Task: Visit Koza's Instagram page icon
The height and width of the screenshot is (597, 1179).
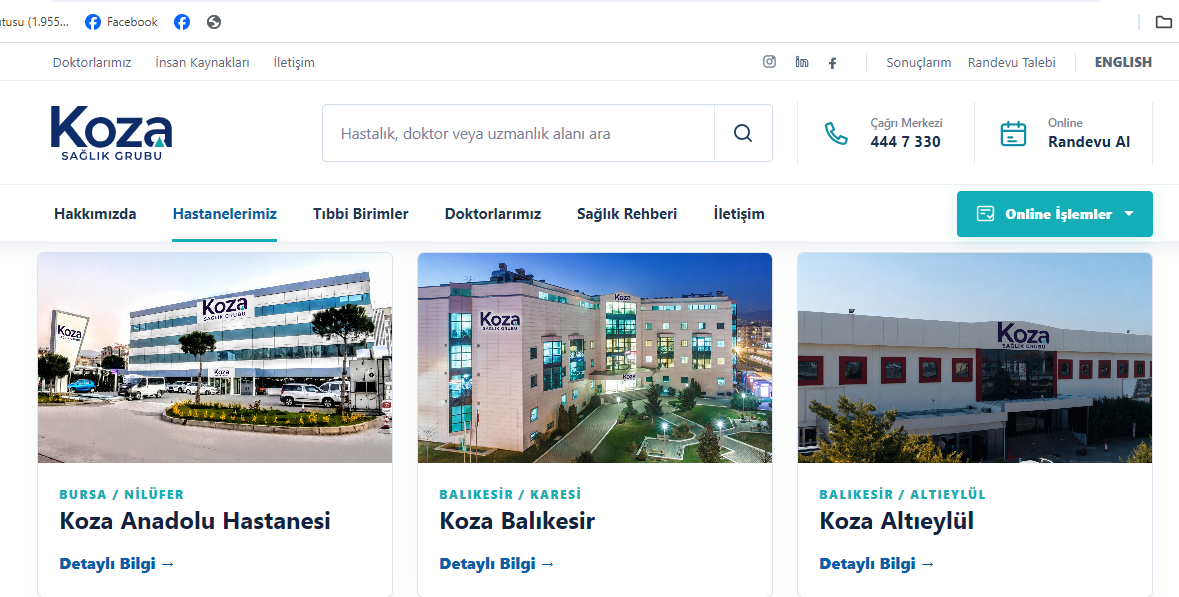Action: click(x=769, y=62)
